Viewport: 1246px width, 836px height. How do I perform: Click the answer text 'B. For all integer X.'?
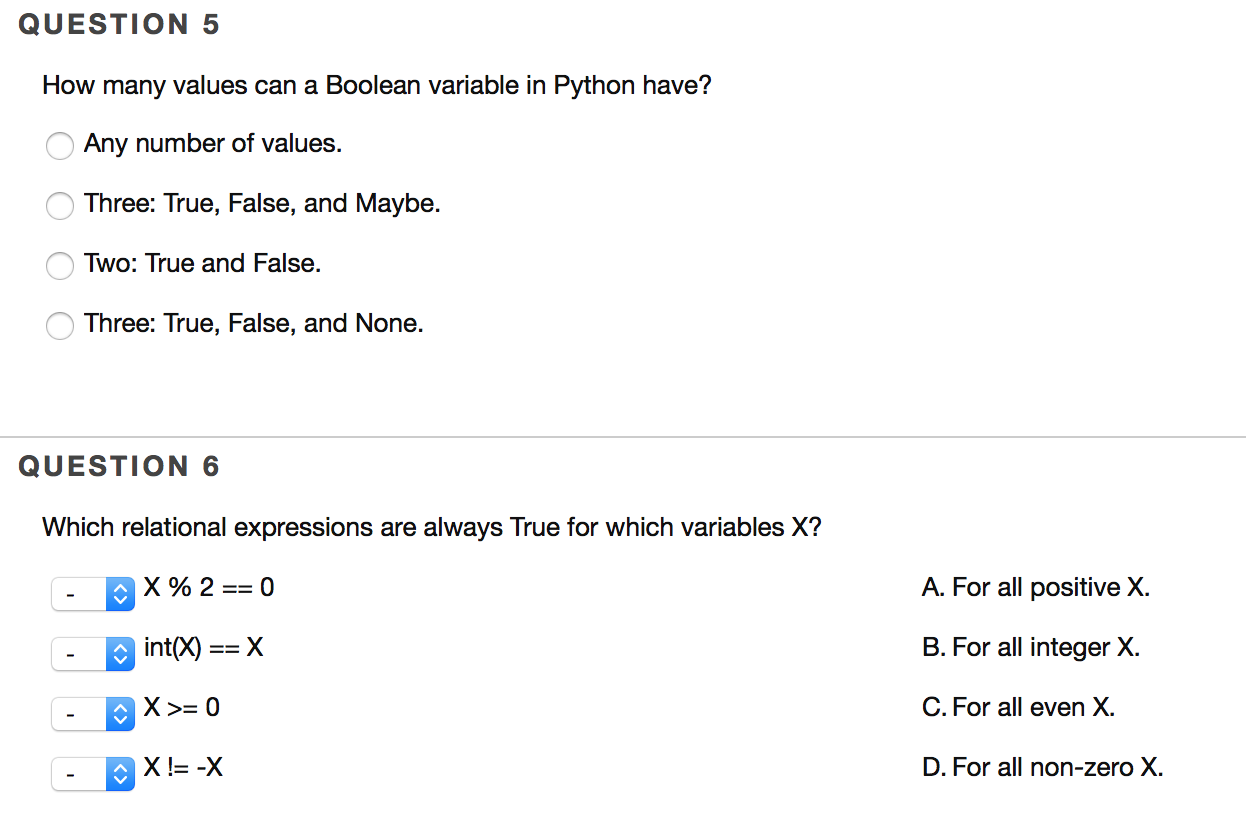[1031, 648]
